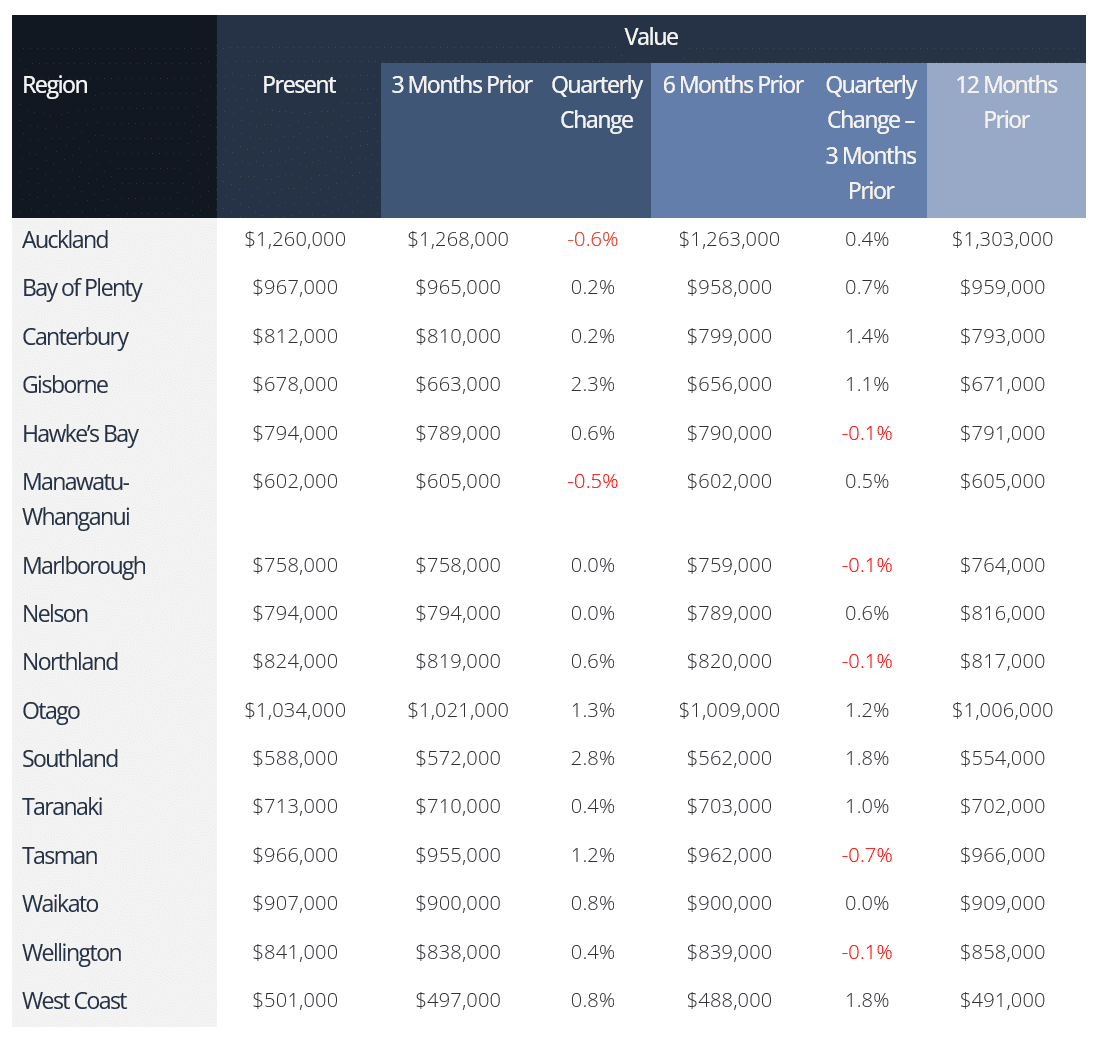Select the Manawatu-Whanganui region label
The height and width of the screenshot is (1047, 1103).
[x=76, y=499]
